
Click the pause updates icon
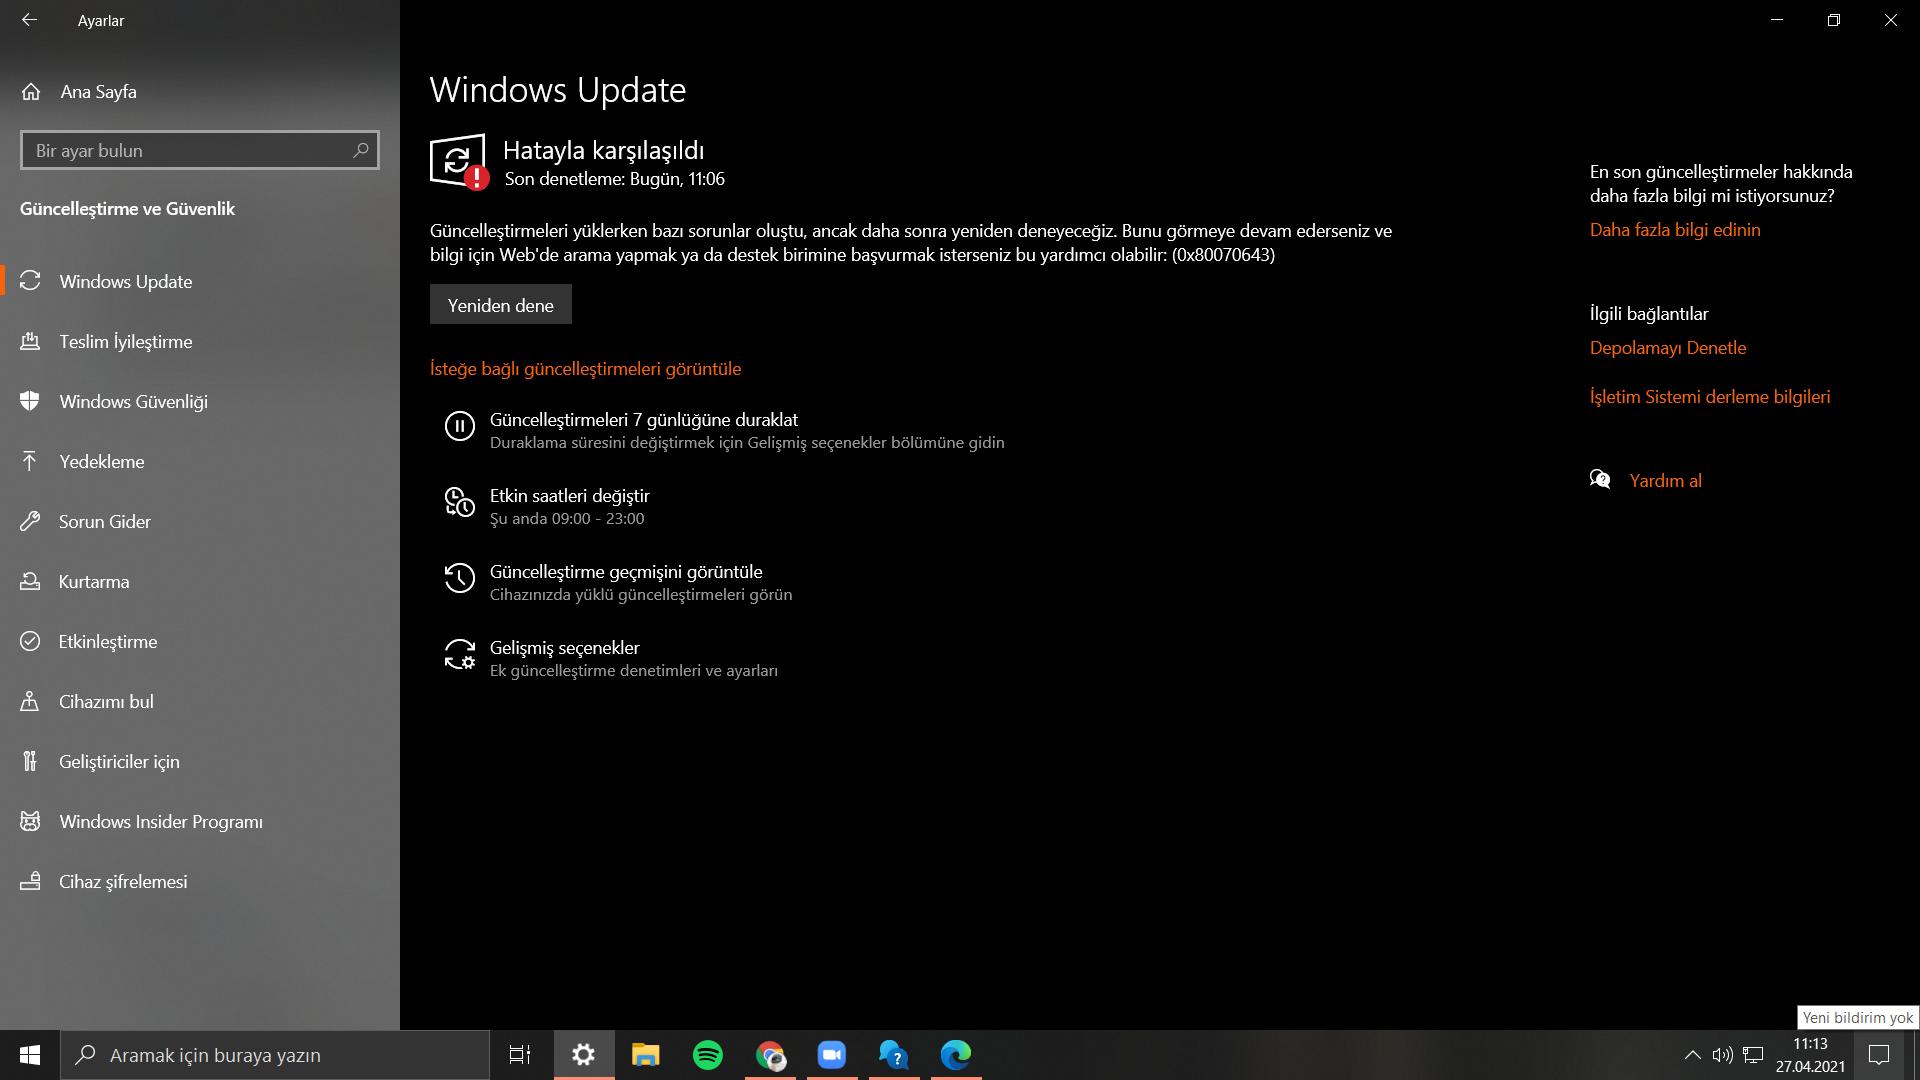[x=459, y=427]
